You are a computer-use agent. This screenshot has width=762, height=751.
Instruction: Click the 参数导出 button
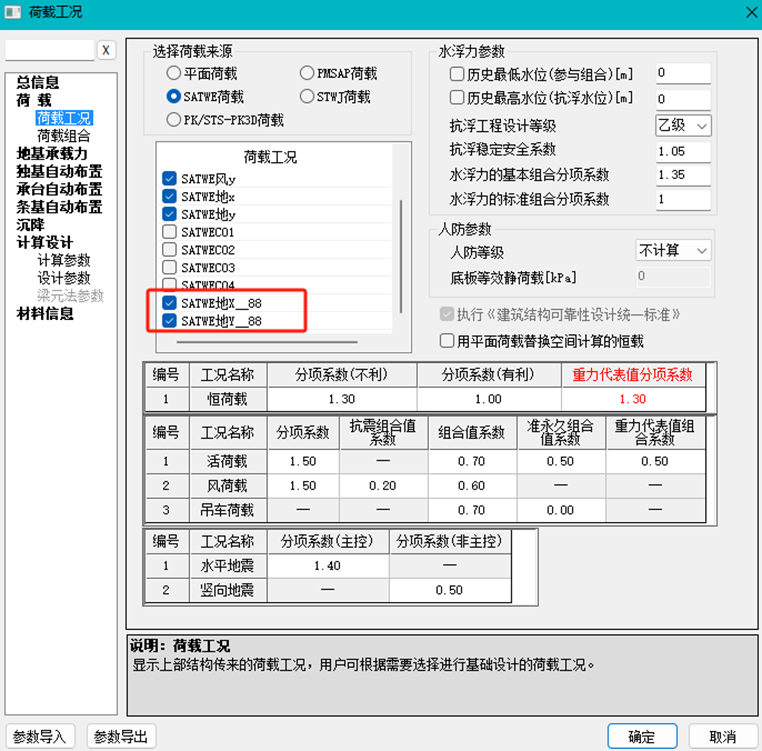[121, 736]
